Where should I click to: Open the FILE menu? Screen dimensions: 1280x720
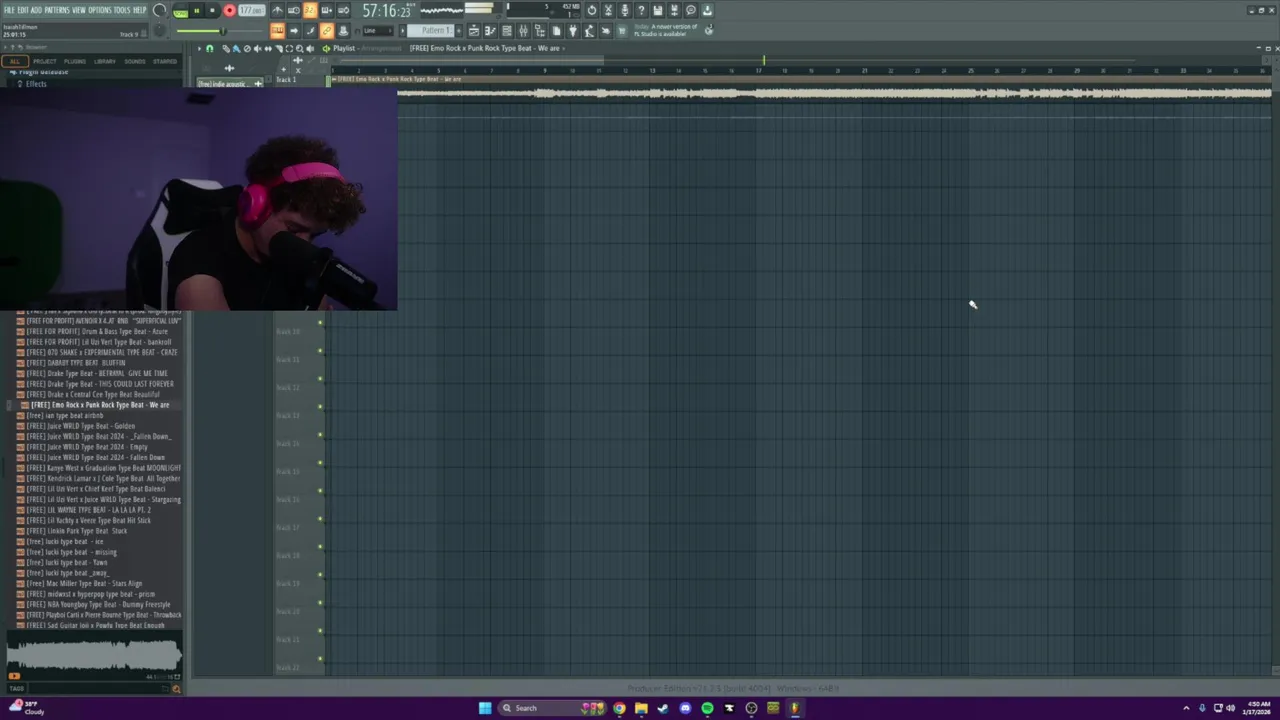click(9, 10)
